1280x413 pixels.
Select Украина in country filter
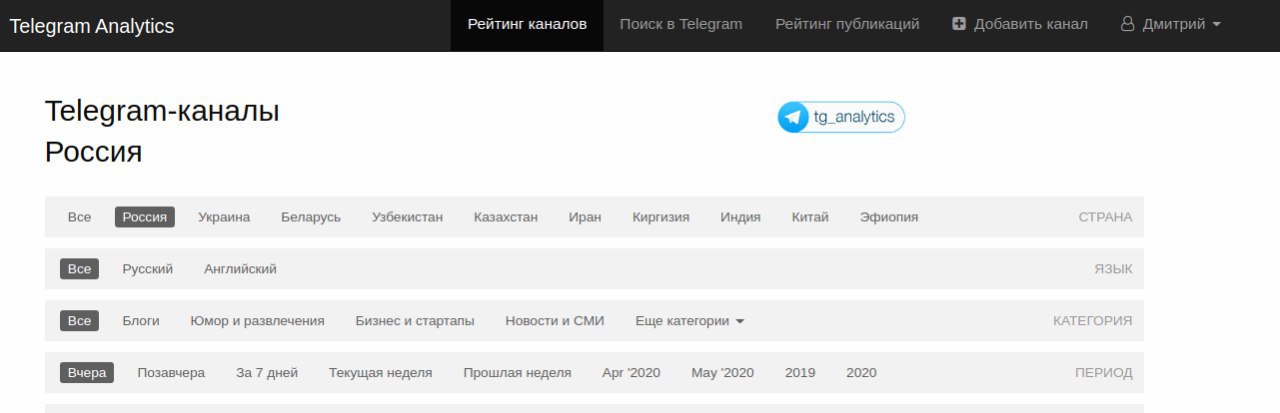pos(224,217)
